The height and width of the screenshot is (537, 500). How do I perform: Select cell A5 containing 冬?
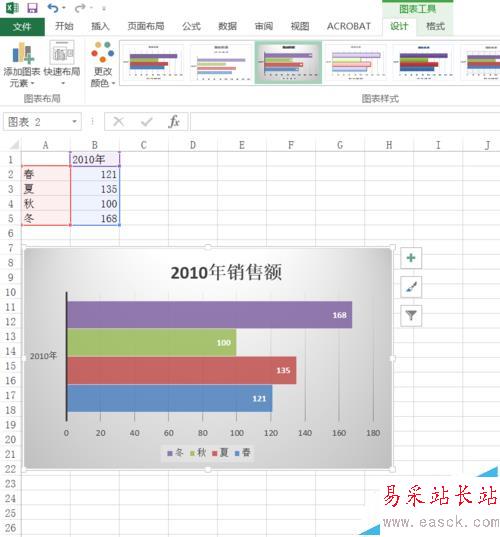(46, 218)
